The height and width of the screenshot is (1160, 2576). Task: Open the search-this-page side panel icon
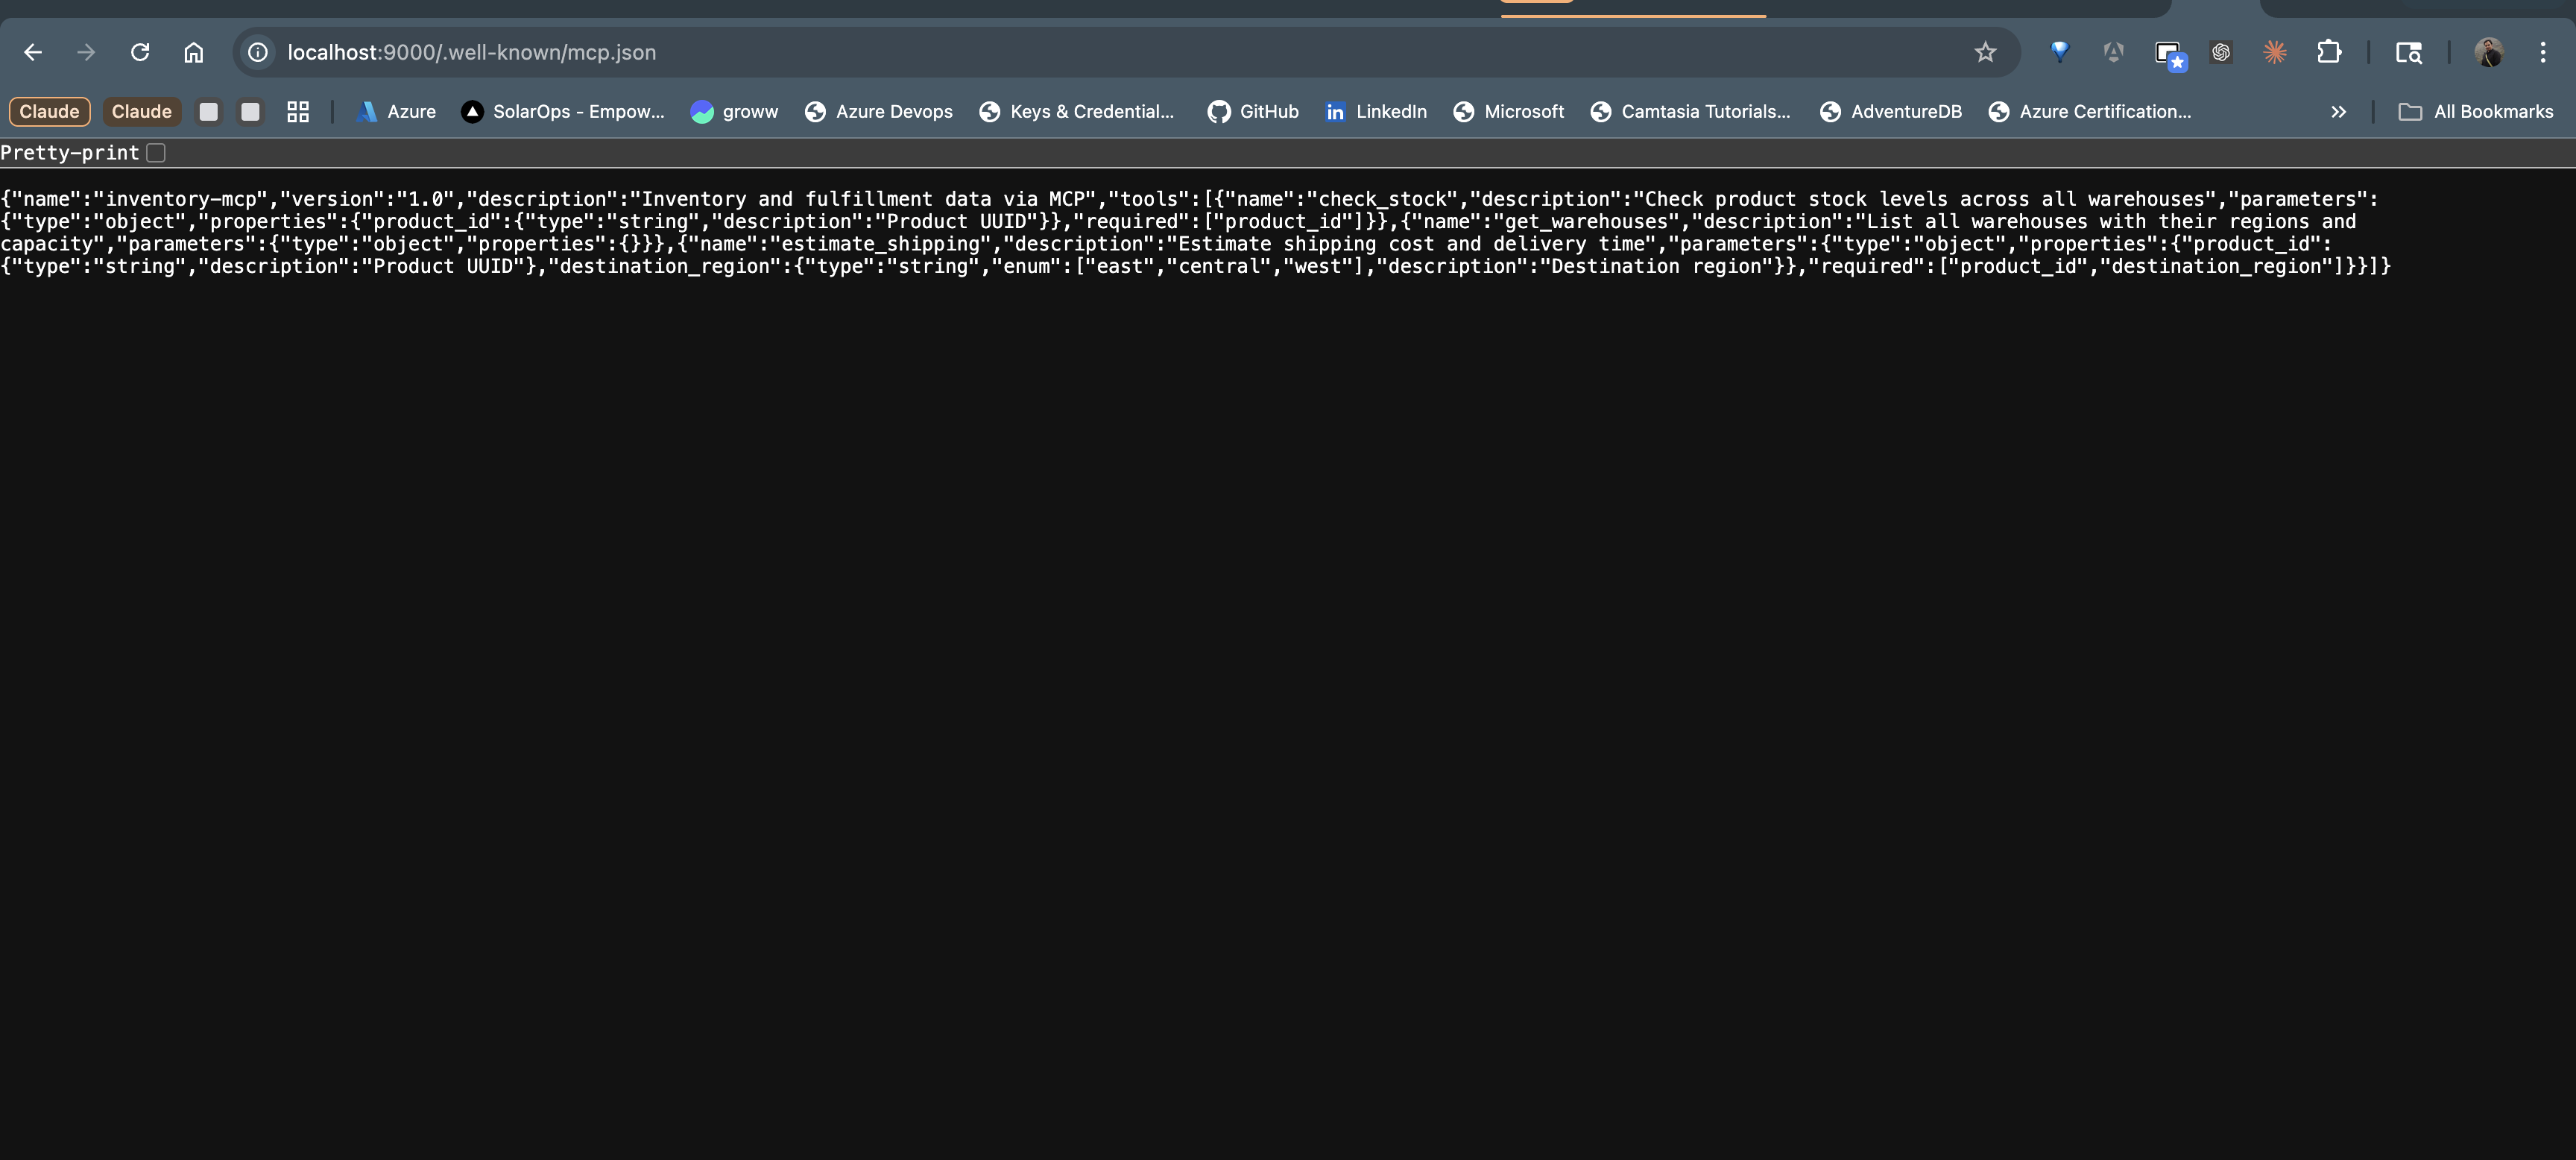(x=2409, y=52)
